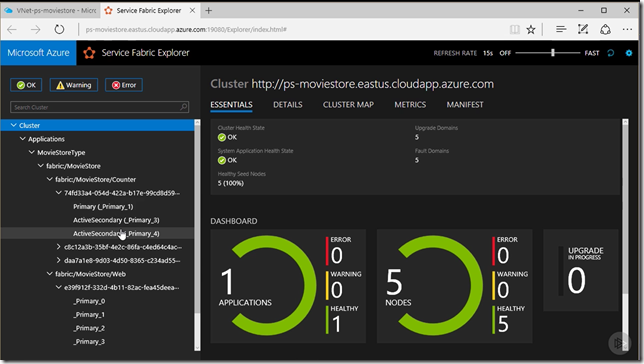Open the reading view book icon
This screenshot has width=644, height=364.
click(x=515, y=29)
